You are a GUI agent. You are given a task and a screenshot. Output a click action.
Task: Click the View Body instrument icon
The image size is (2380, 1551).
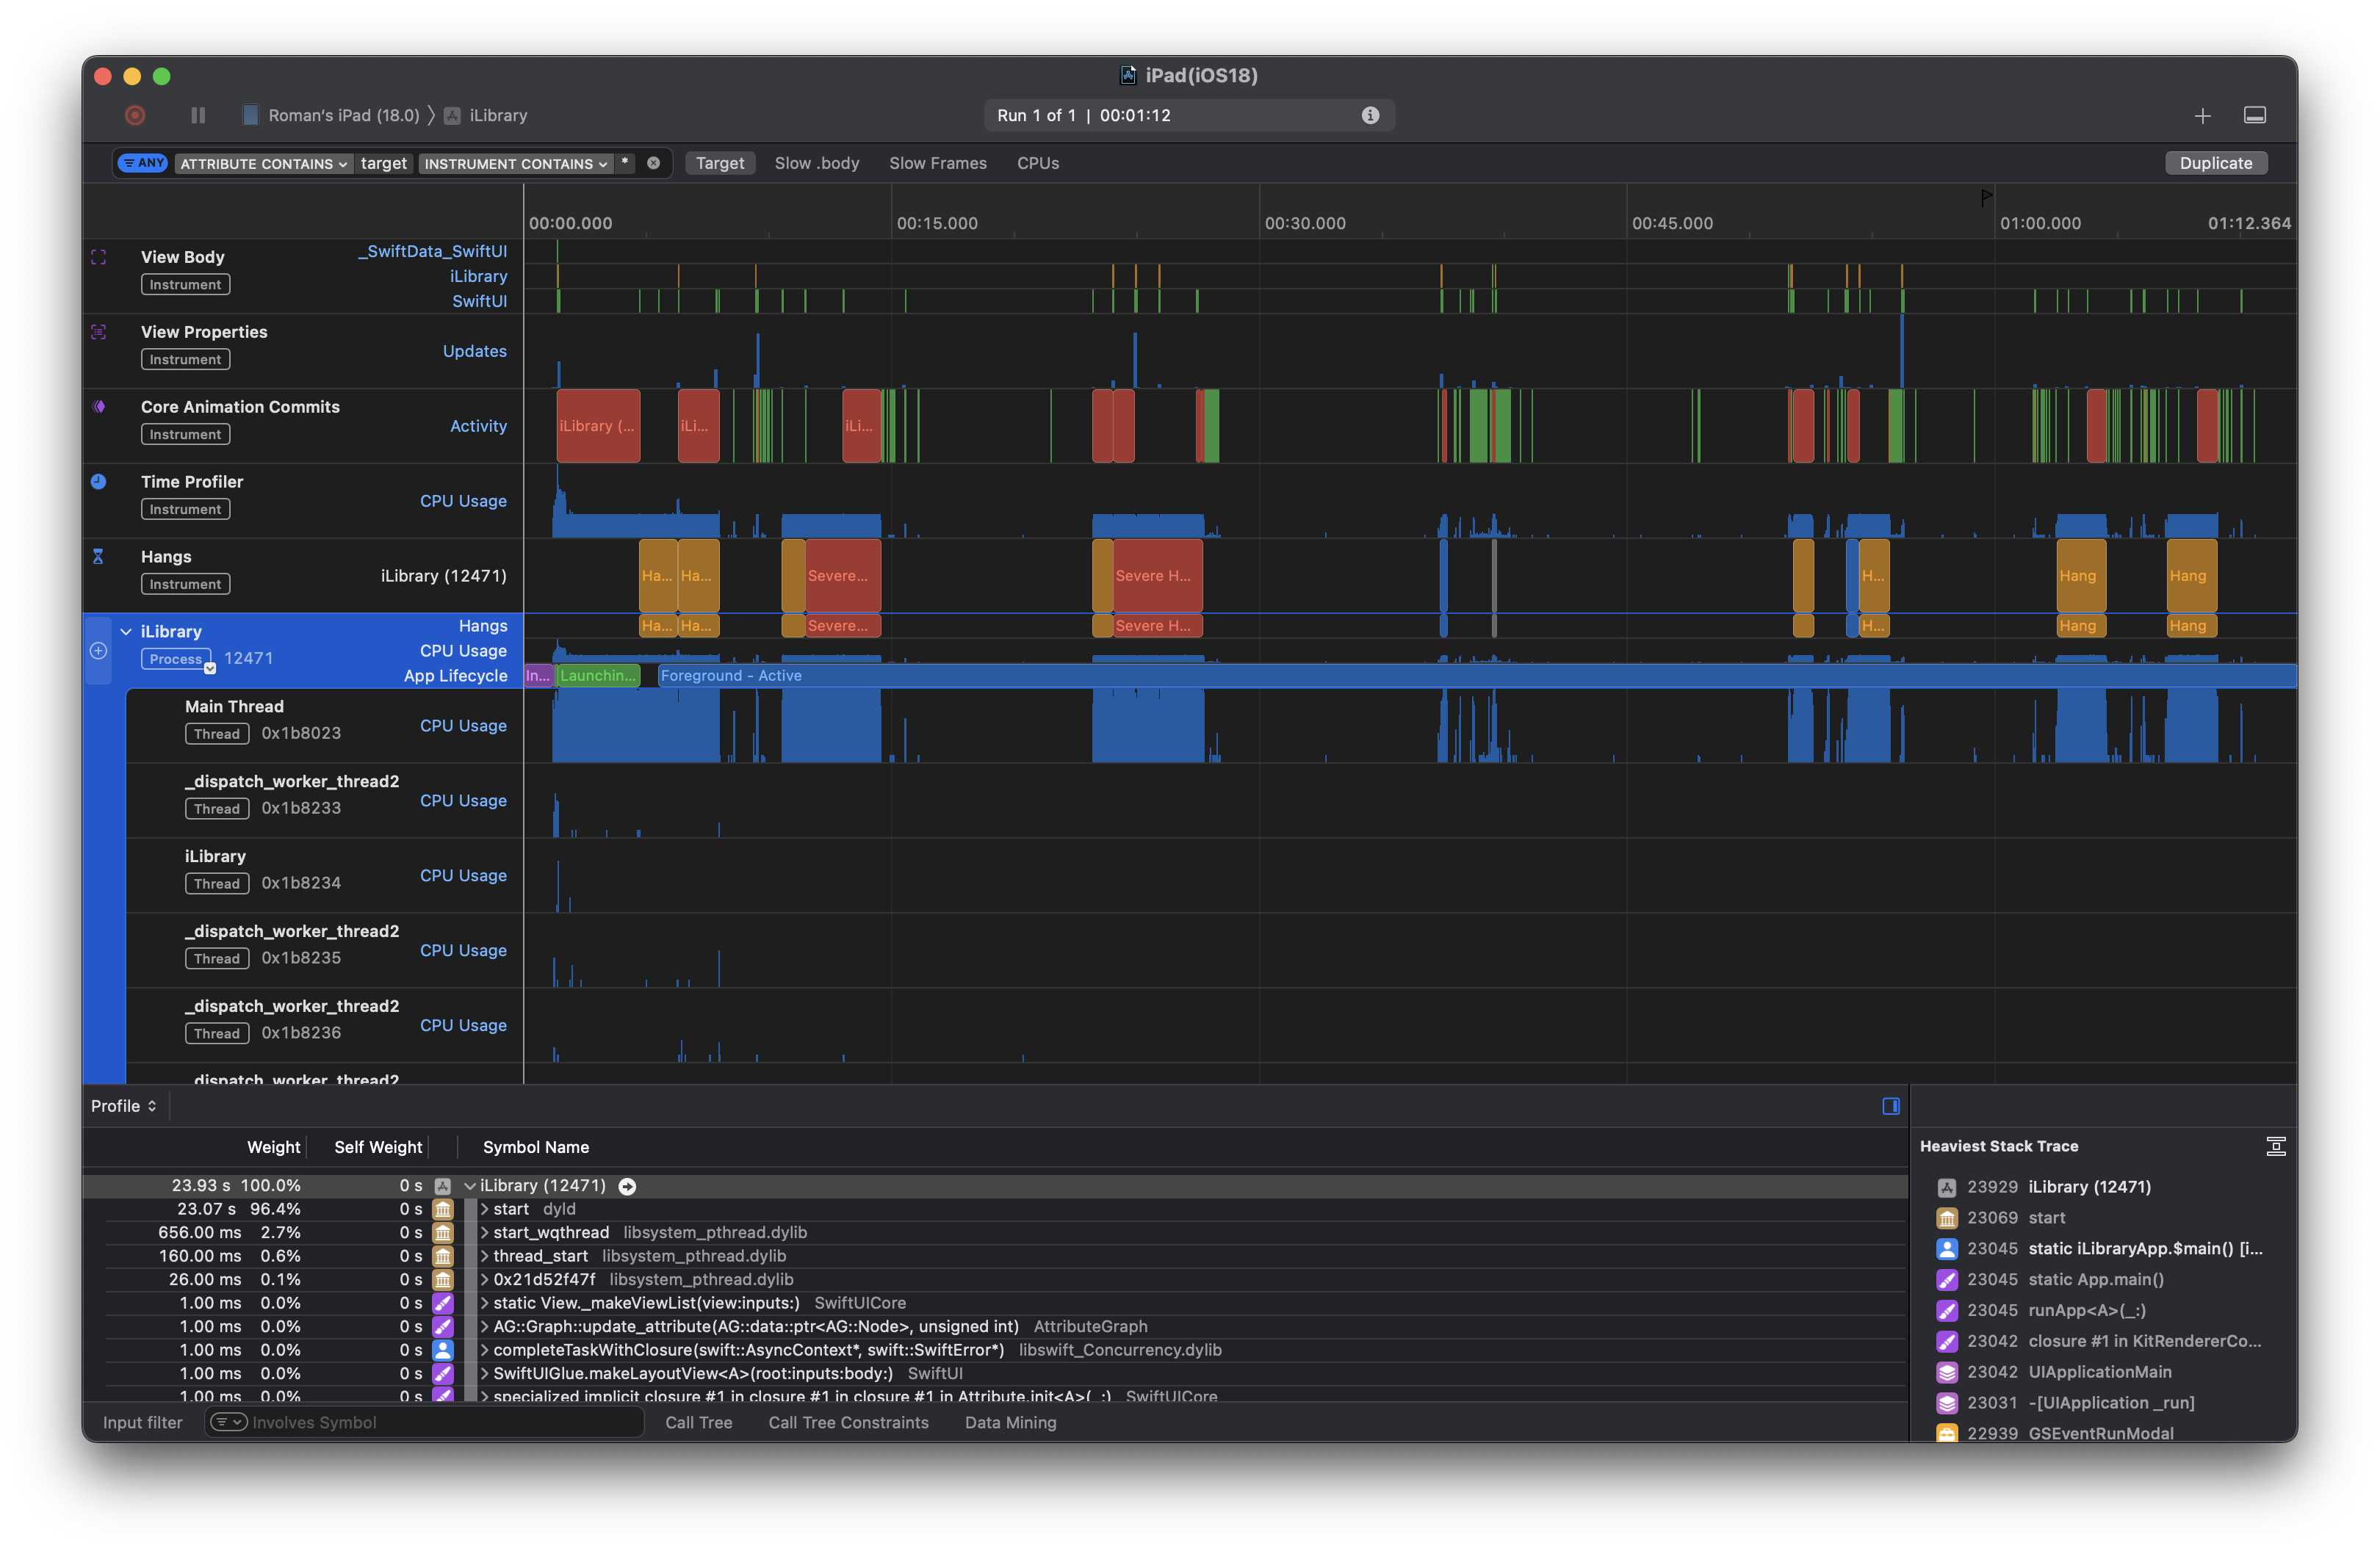(98, 257)
